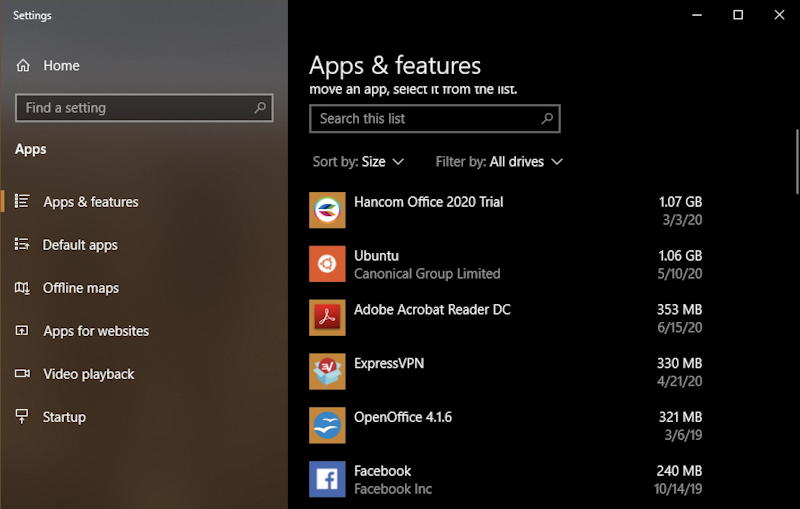Screen dimensions: 800x509
Task: Select the Adobe Acrobat Reader DC name
Action: (432, 310)
